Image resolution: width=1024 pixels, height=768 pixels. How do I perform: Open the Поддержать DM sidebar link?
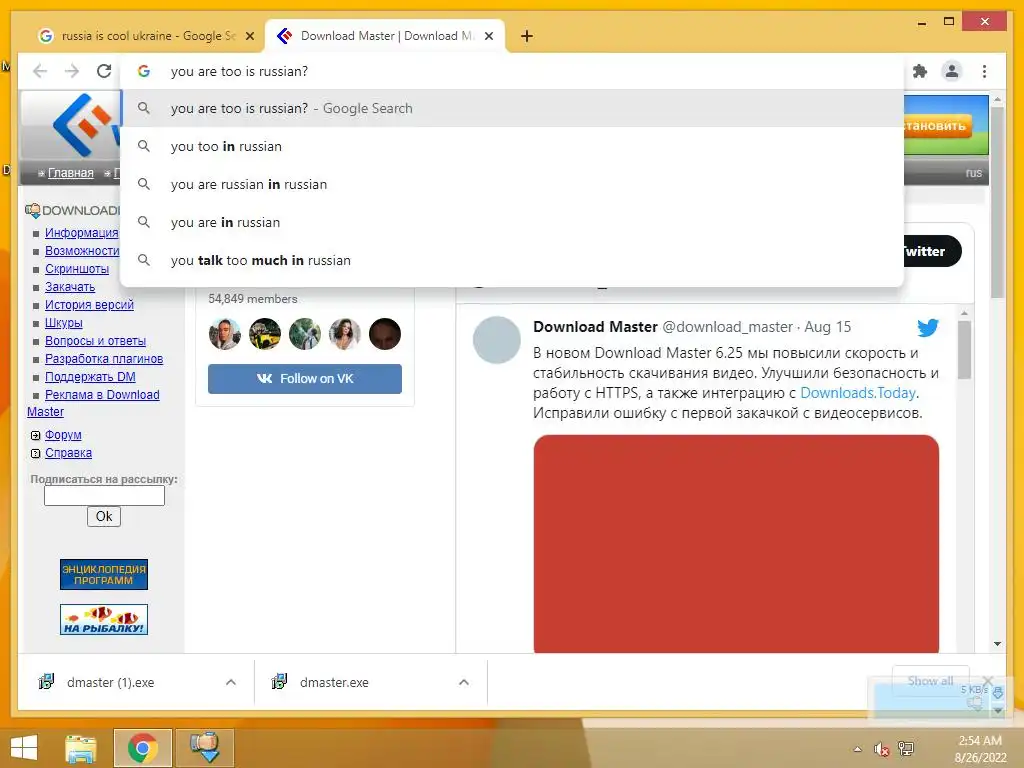tap(90, 377)
